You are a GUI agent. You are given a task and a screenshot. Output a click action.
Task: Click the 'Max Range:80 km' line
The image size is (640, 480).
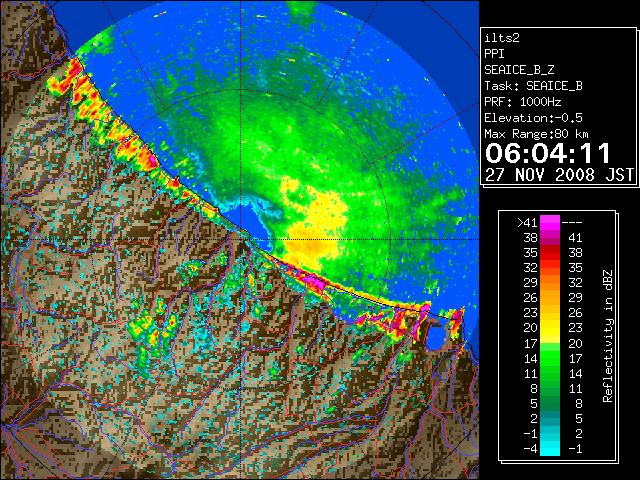[x=536, y=134]
